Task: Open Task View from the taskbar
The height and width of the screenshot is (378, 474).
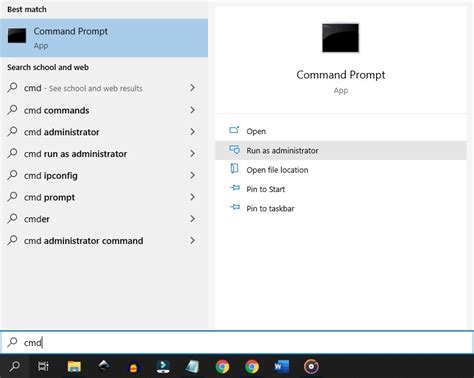Action: tap(43, 366)
